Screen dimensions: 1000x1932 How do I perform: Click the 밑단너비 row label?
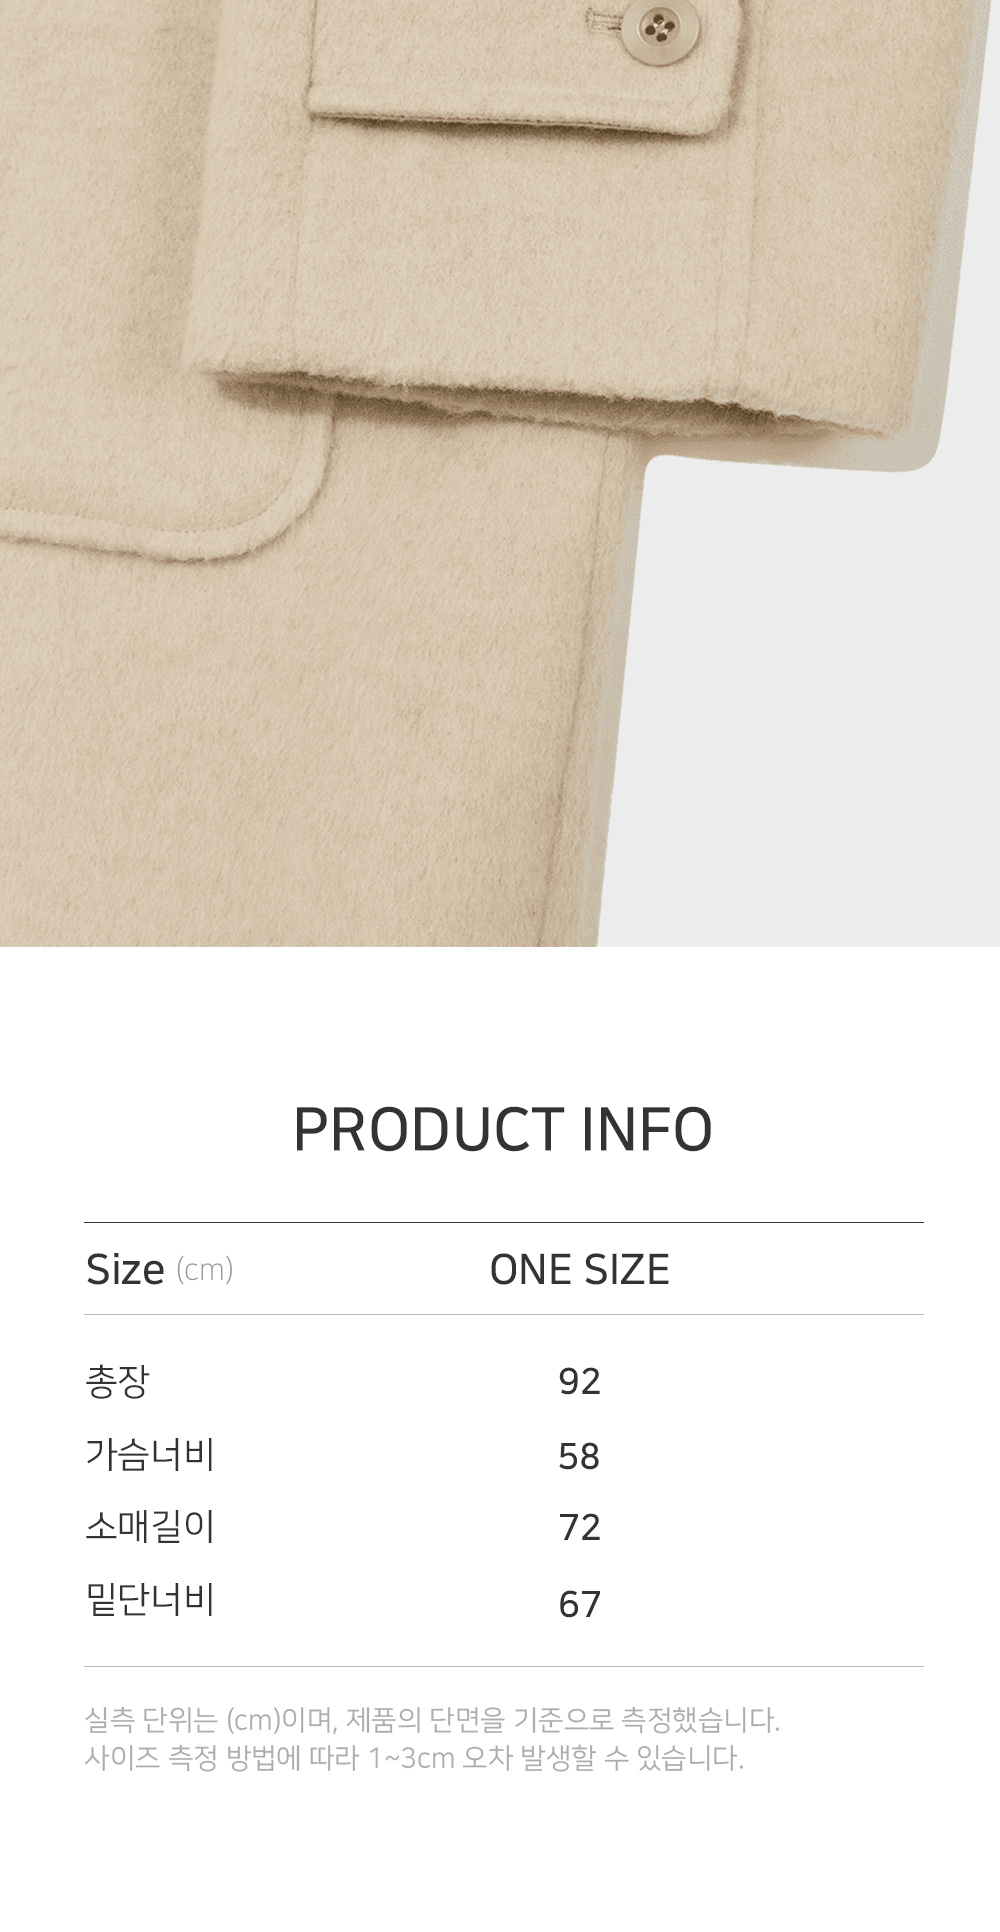(x=150, y=1602)
